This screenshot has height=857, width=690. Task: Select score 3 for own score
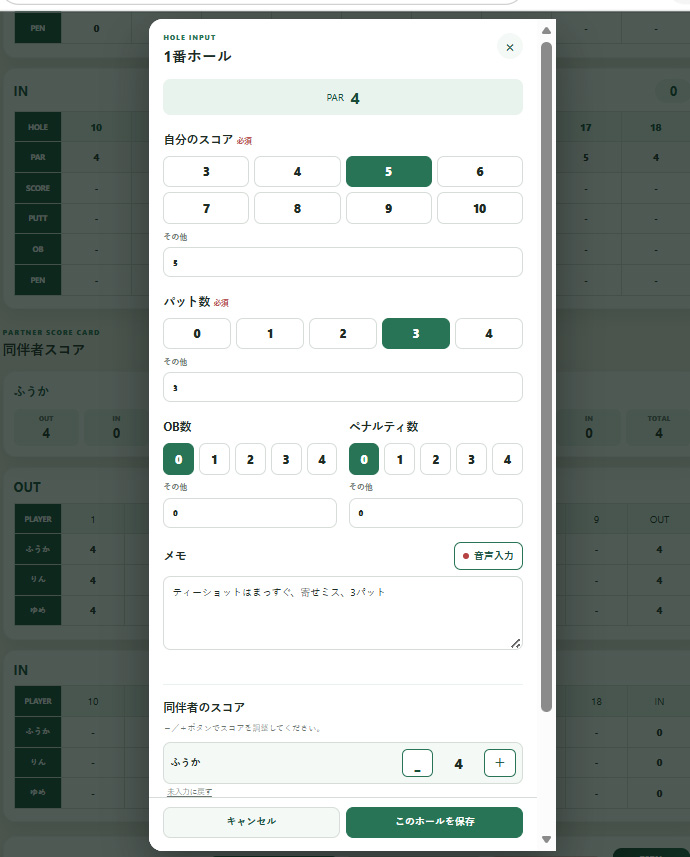(x=206, y=172)
